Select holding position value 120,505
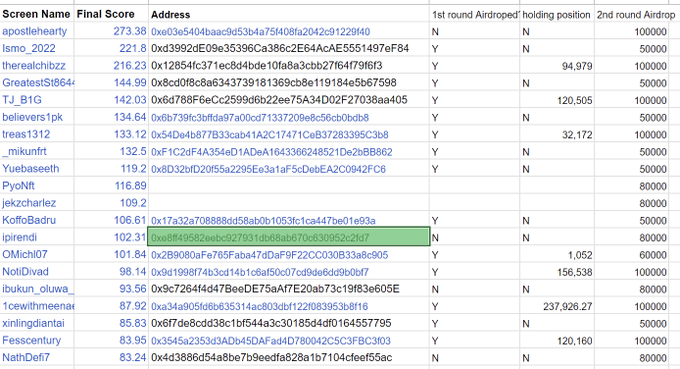680x369 pixels. (x=557, y=100)
